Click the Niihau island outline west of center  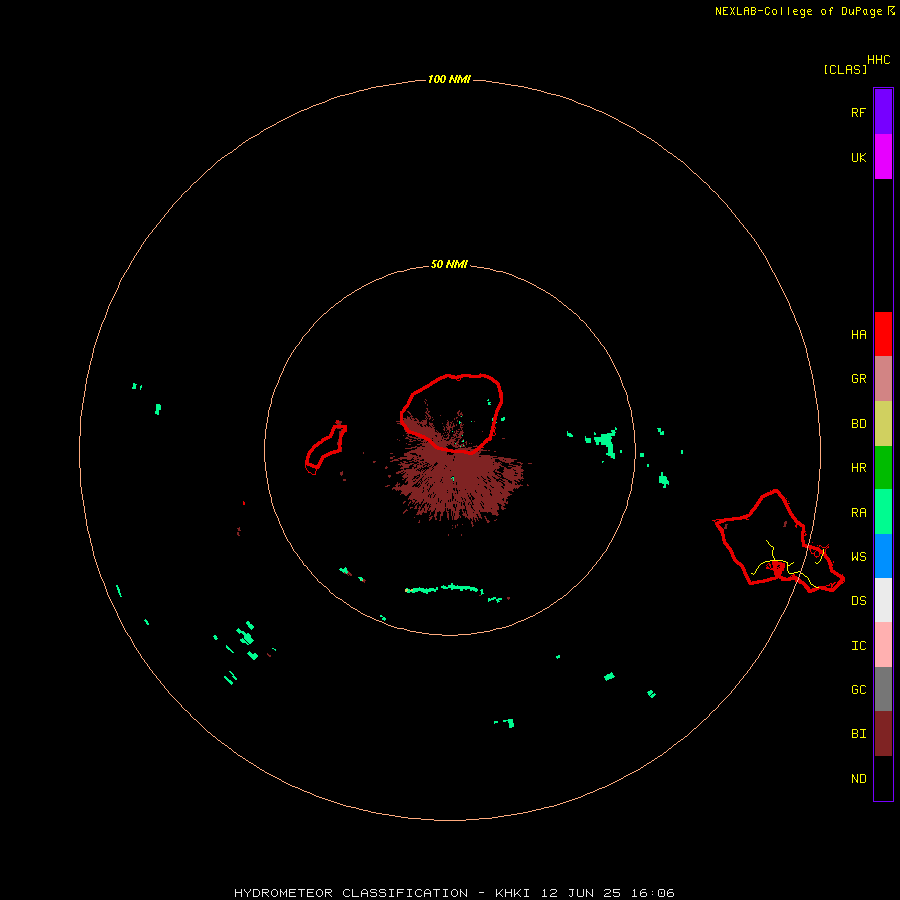(x=325, y=448)
